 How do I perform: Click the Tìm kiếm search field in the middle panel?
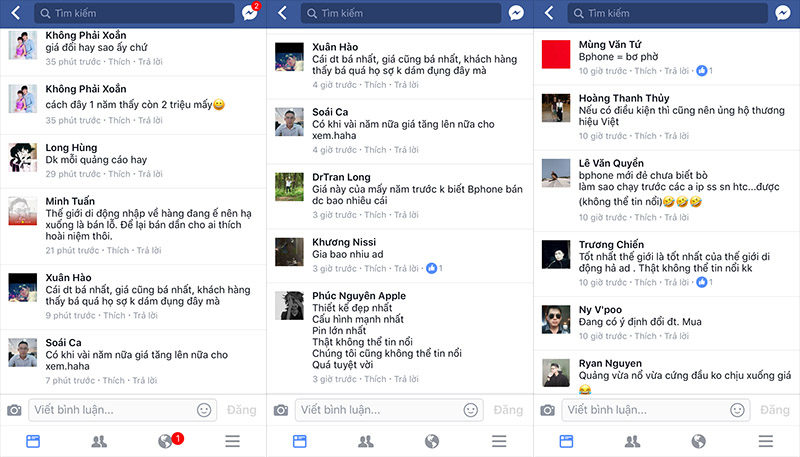[x=401, y=13]
